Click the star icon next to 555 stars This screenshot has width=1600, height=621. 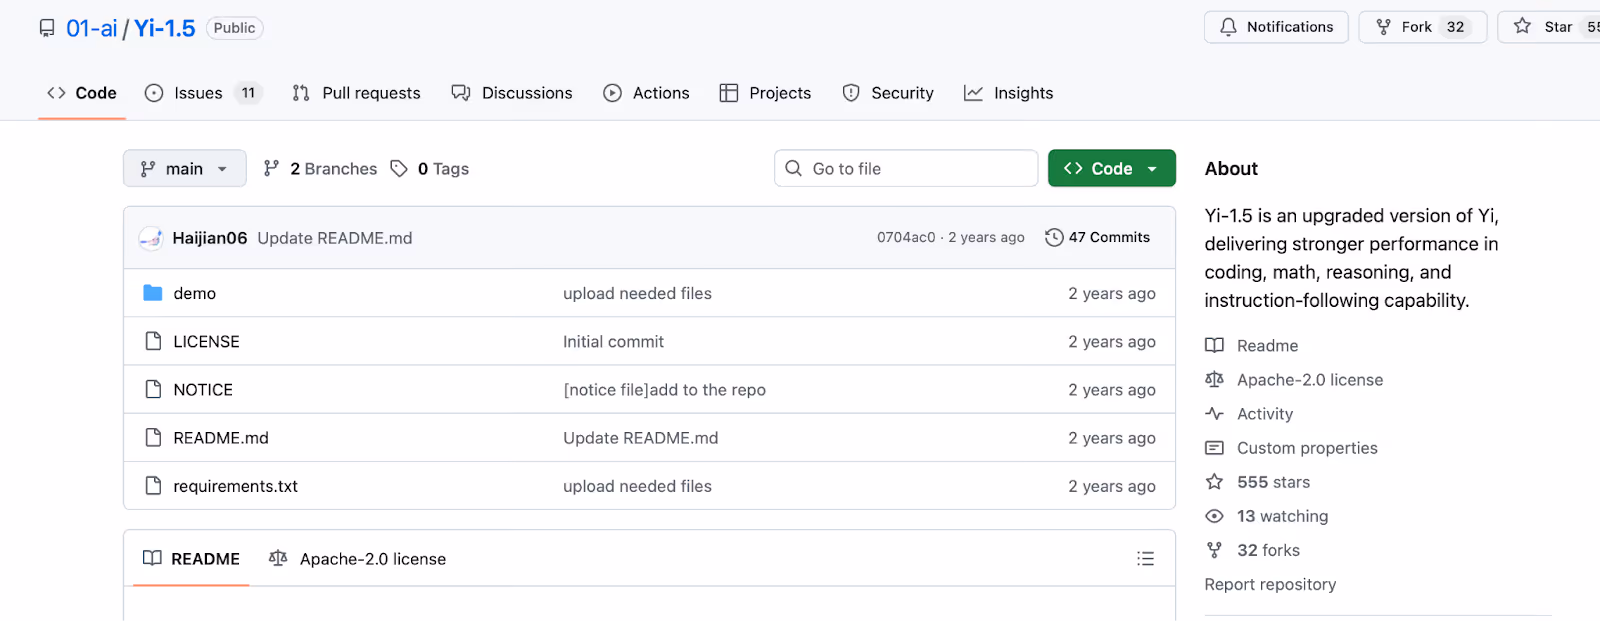pyautogui.click(x=1214, y=482)
